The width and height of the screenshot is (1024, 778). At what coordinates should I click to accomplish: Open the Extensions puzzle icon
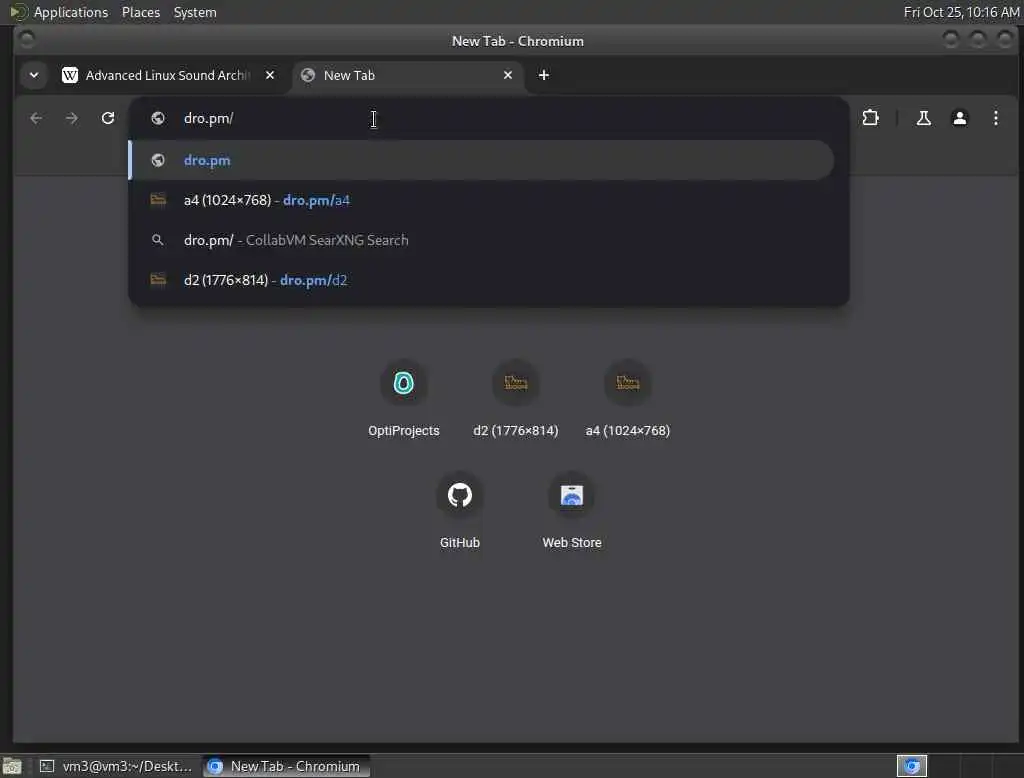point(870,118)
